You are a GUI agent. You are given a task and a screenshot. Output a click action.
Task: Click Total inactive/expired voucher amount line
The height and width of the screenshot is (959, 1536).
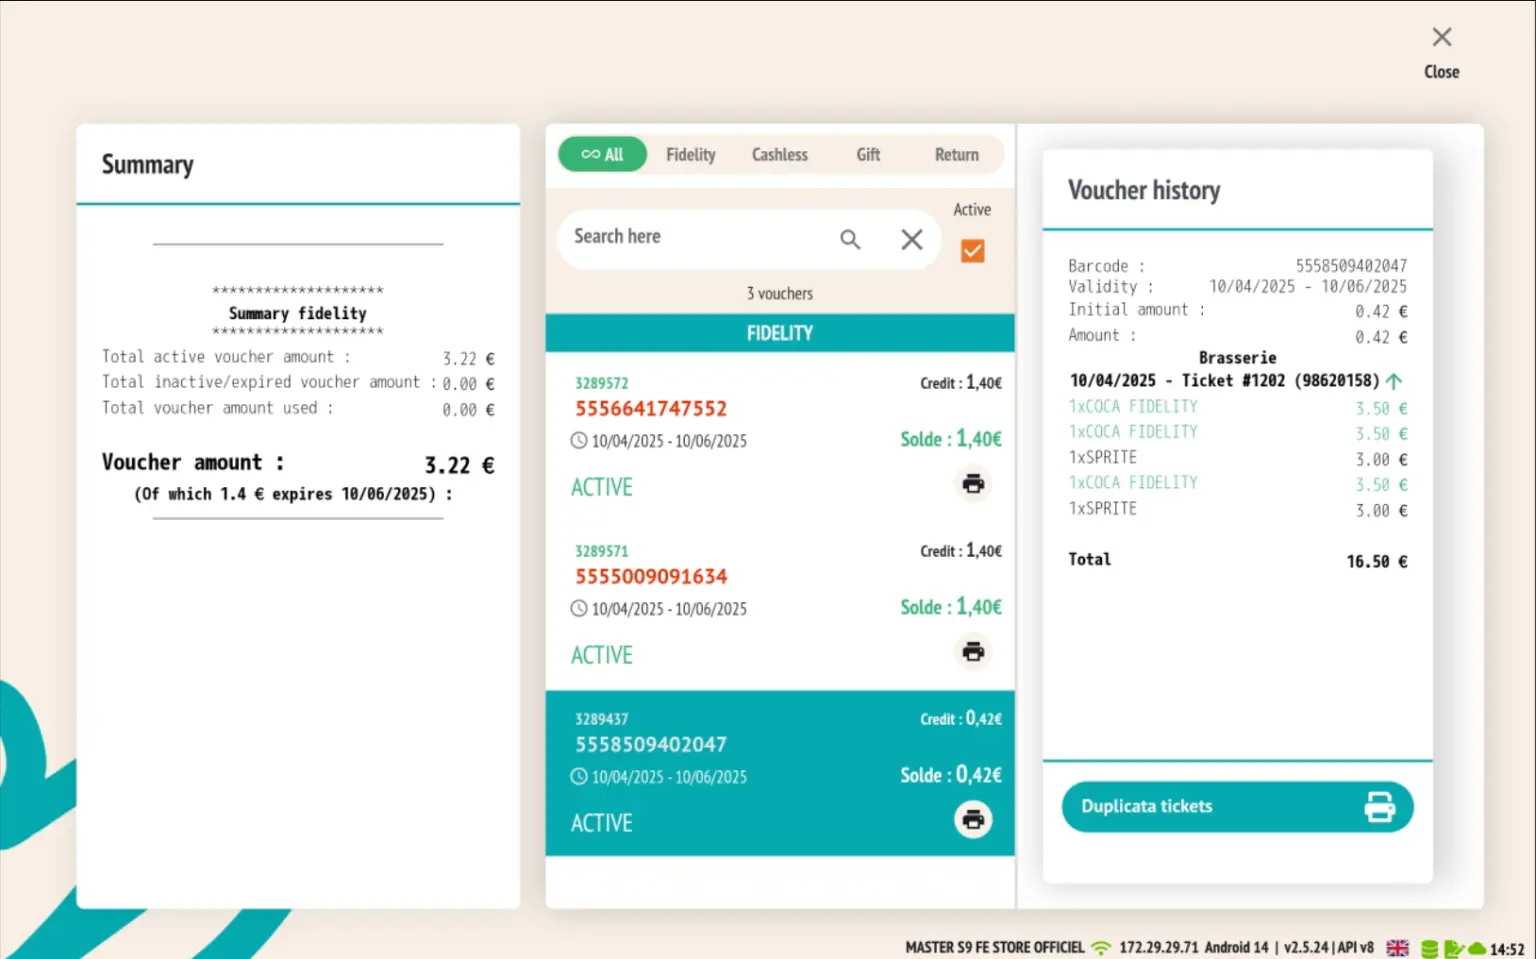click(x=298, y=382)
